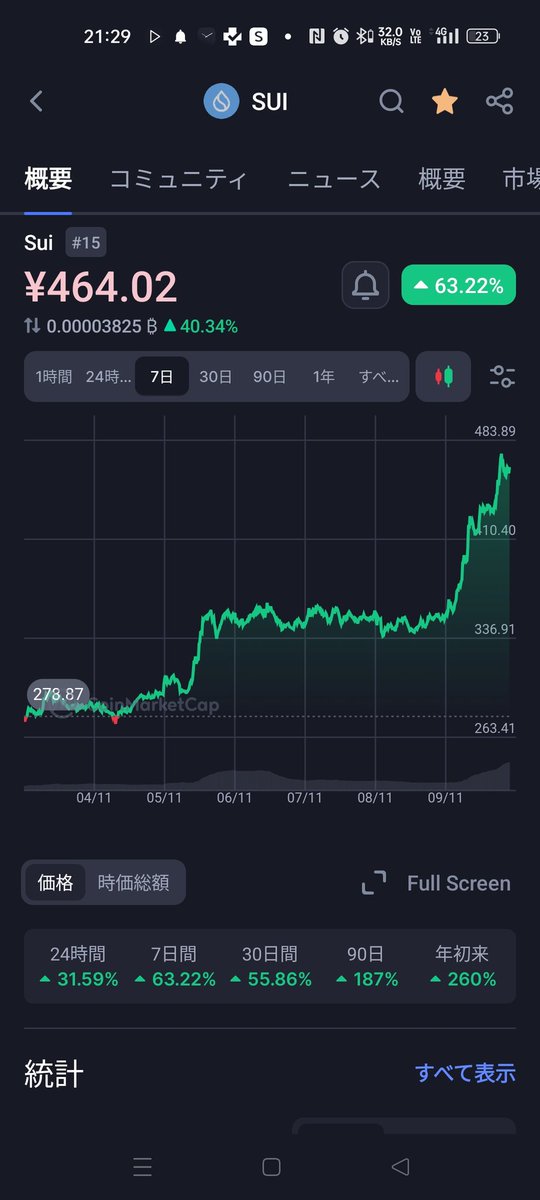This screenshot has width=540, height=1200.
Task: Open the 市場 tab
Action: click(521, 180)
